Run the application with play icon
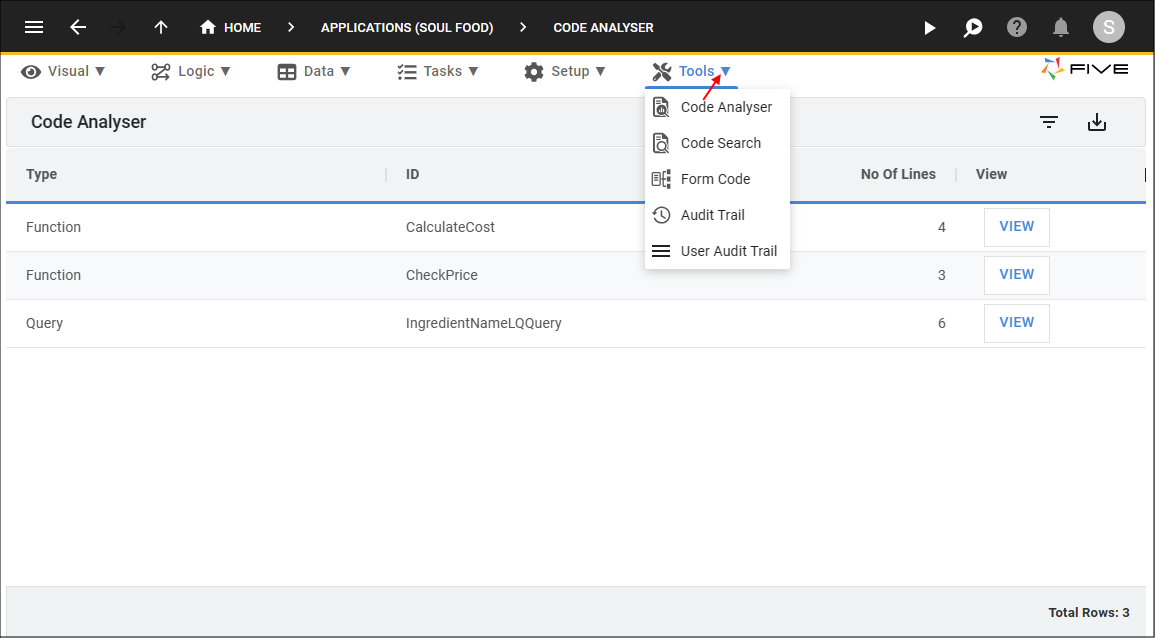 (930, 27)
